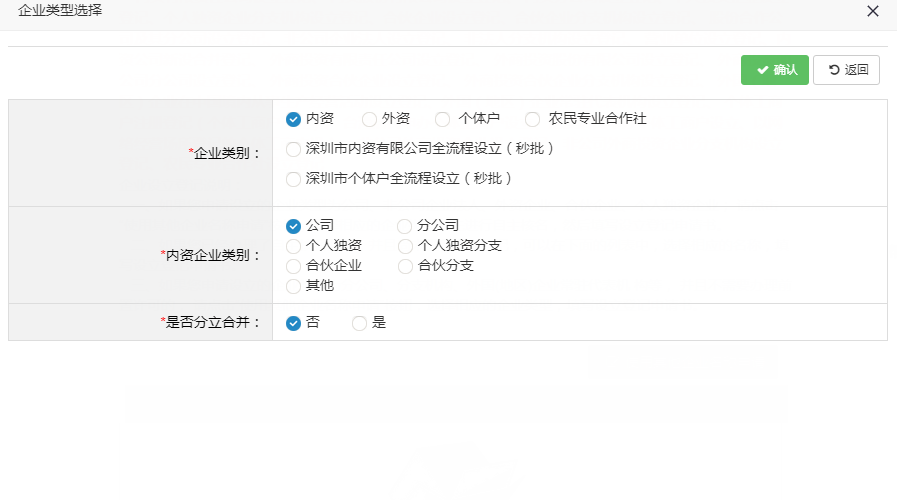The image size is (897, 500).
Task: Set 是否分立合并 to 是
Action: click(360, 323)
